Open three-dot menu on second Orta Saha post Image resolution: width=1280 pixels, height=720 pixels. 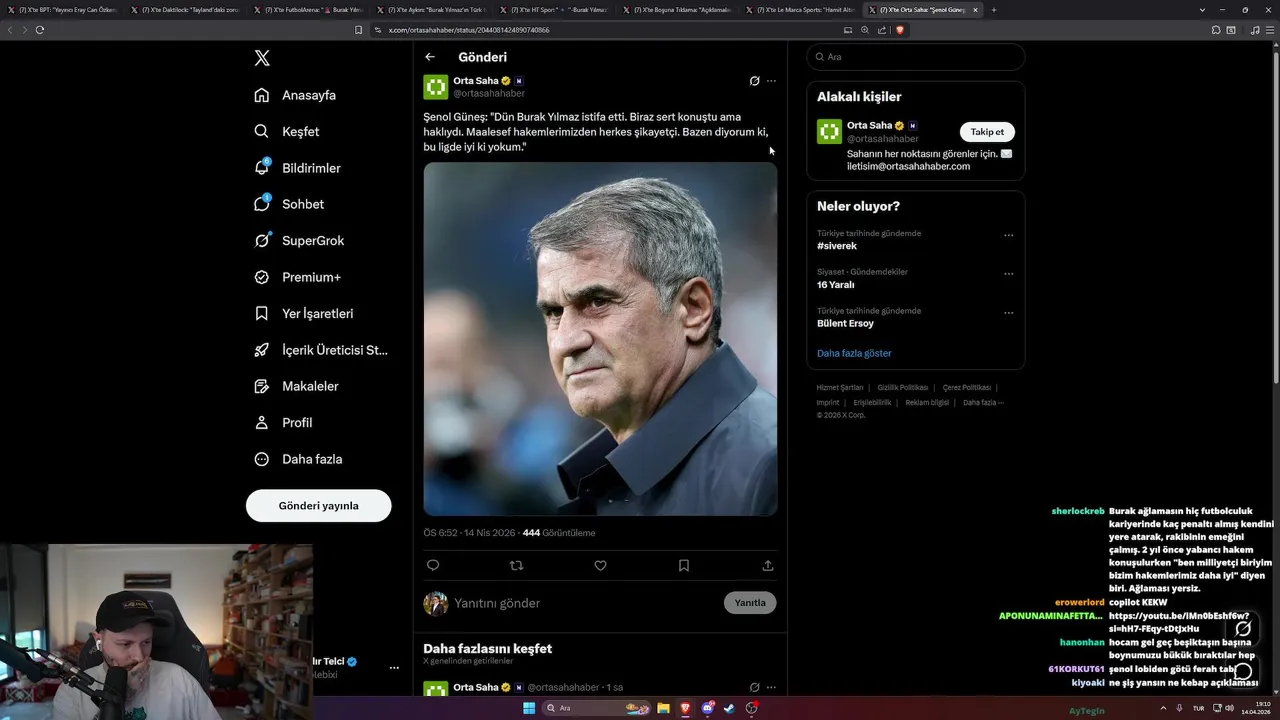pos(771,688)
